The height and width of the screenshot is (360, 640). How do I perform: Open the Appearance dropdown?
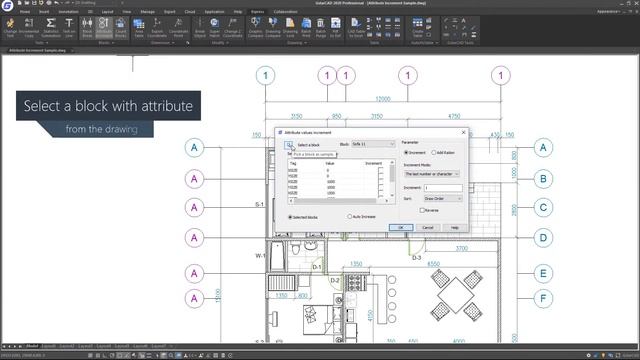pyautogui.click(x=609, y=12)
